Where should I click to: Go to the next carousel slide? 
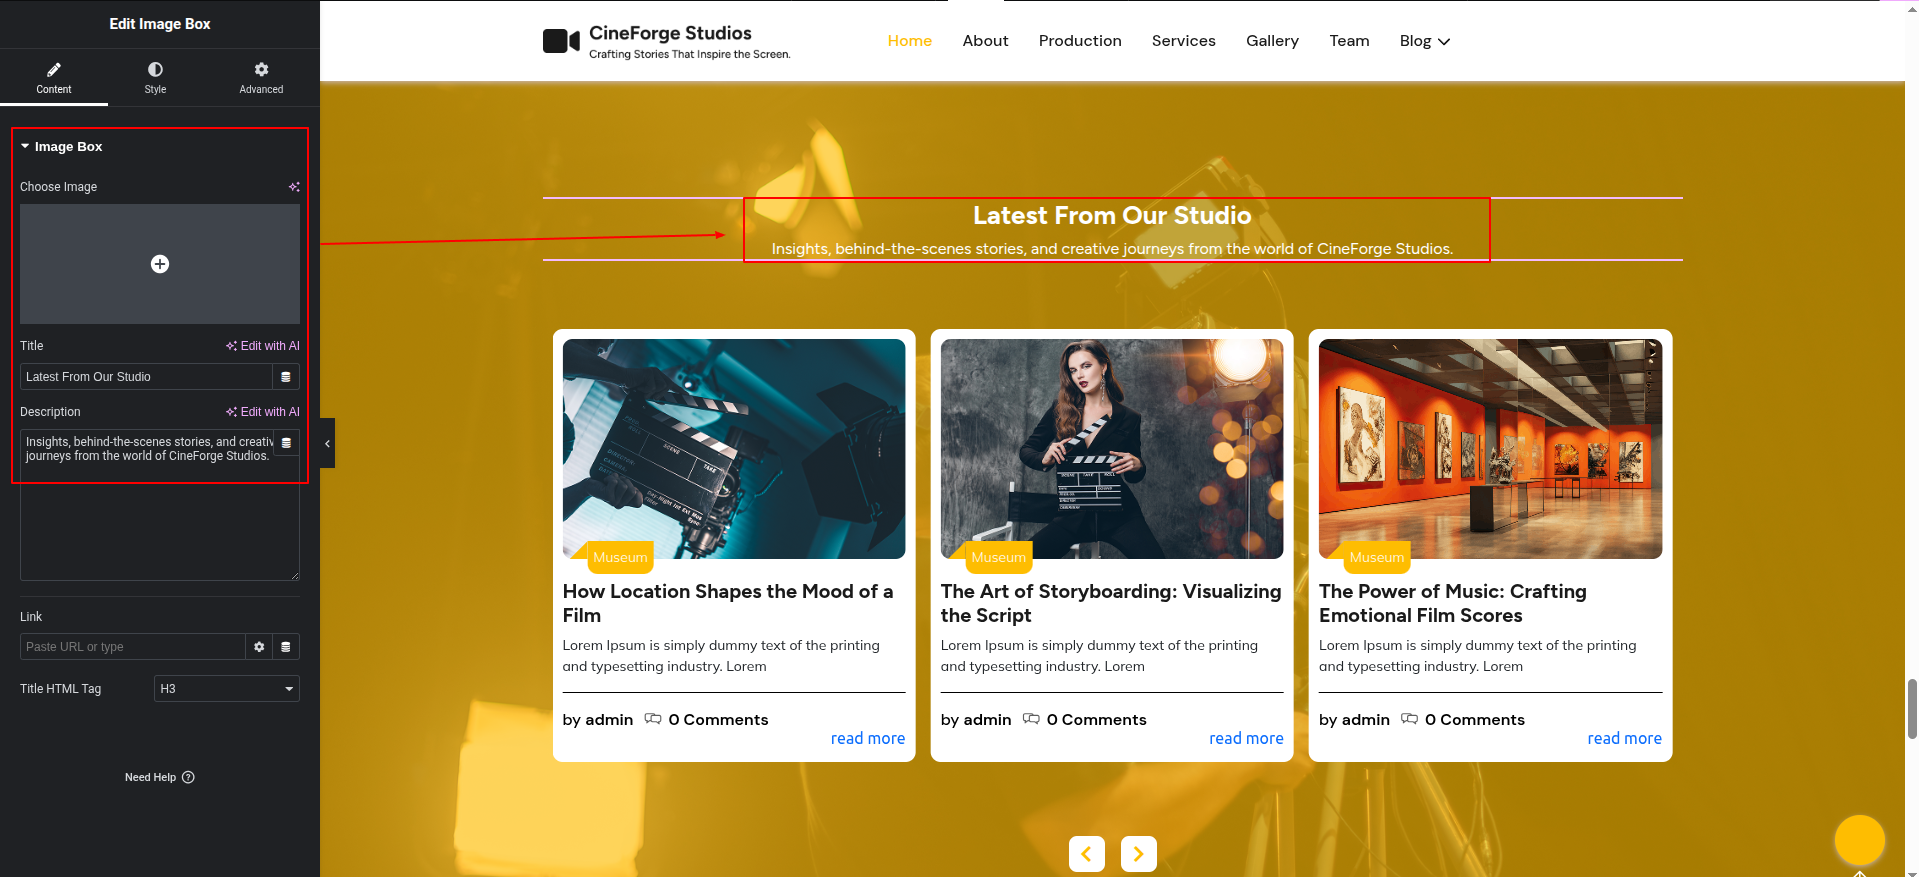pyautogui.click(x=1138, y=854)
